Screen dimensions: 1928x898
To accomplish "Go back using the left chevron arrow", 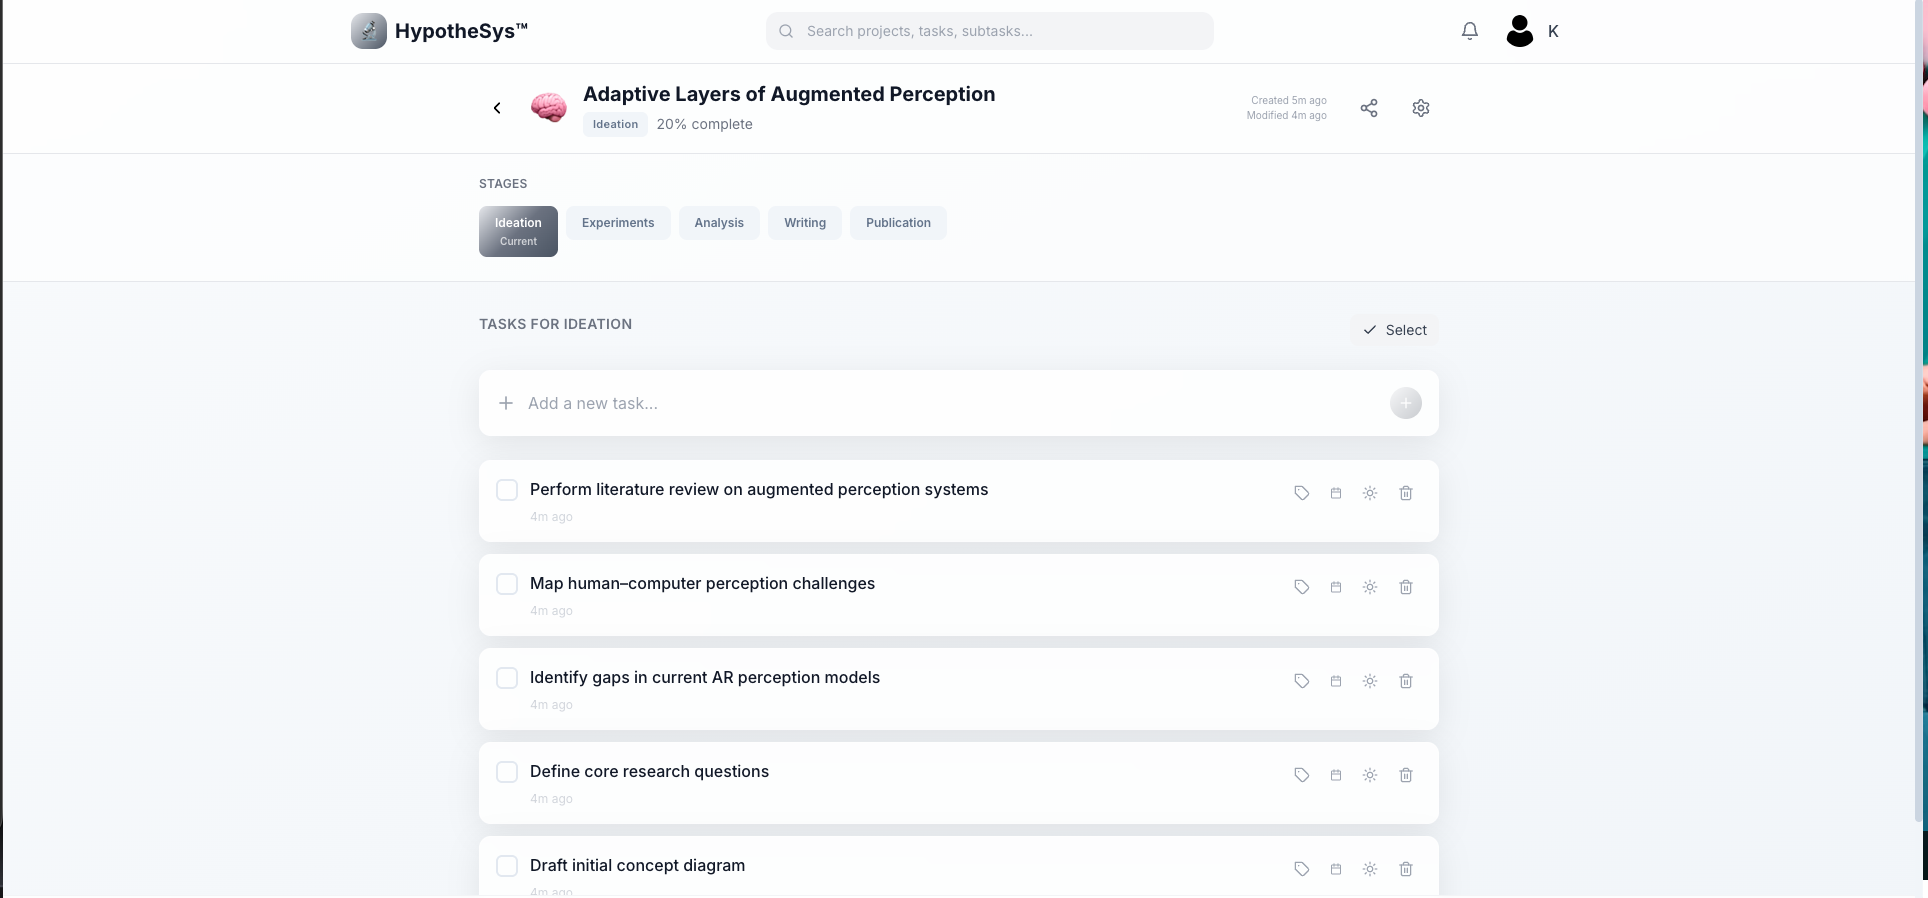I will tap(497, 108).
